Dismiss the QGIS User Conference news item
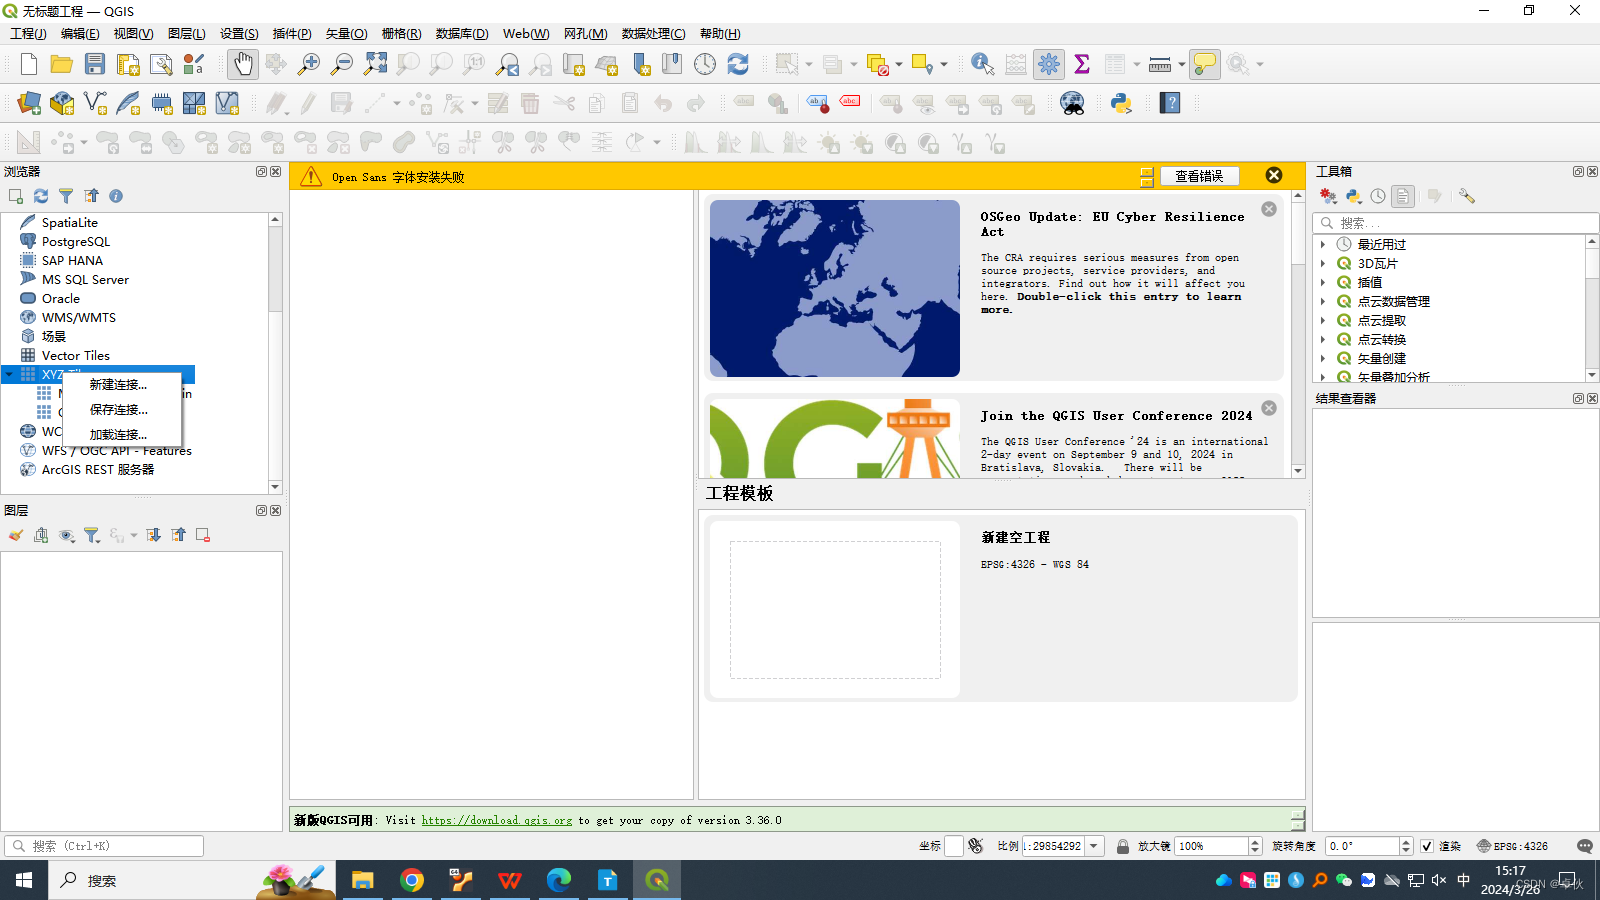This screenshot has height=900, width=1600. 1269,408
